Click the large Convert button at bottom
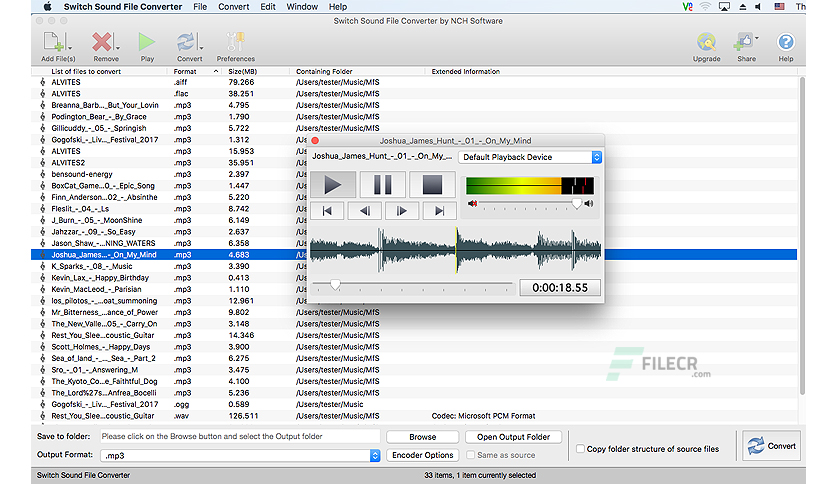Screen dimensions: 836x484 771,446
